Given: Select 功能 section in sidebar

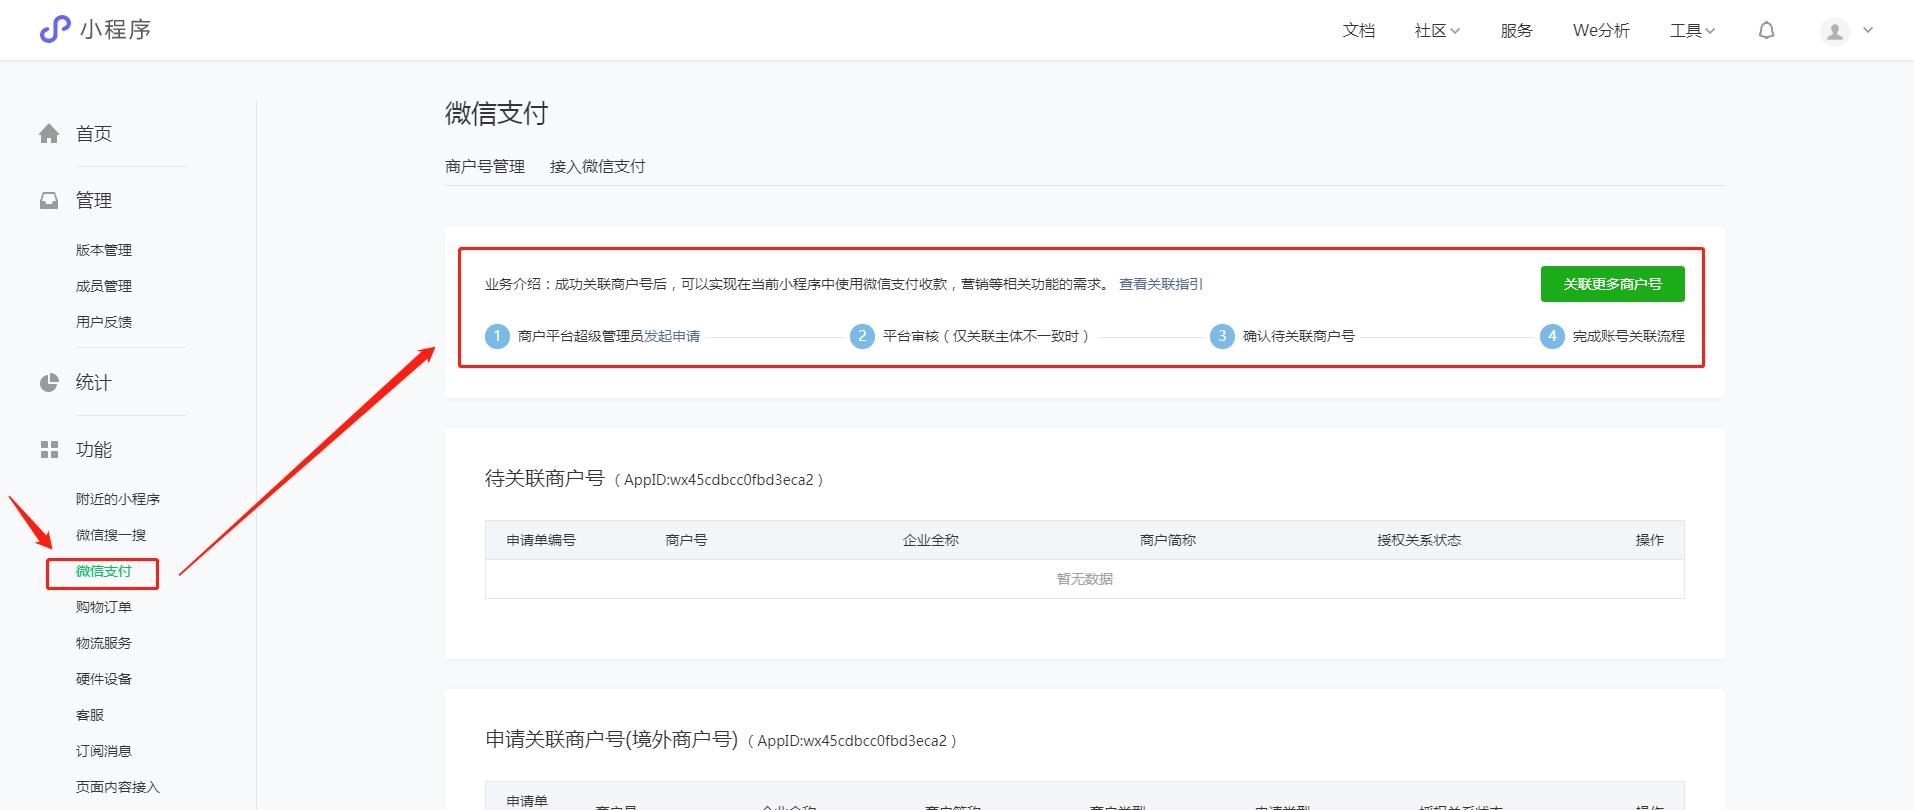Looking at the screenshot, I should coord(94,449).
